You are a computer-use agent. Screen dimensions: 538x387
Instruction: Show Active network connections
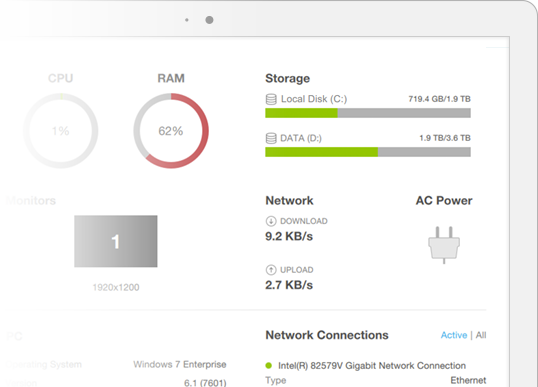[x=454, y=335]
